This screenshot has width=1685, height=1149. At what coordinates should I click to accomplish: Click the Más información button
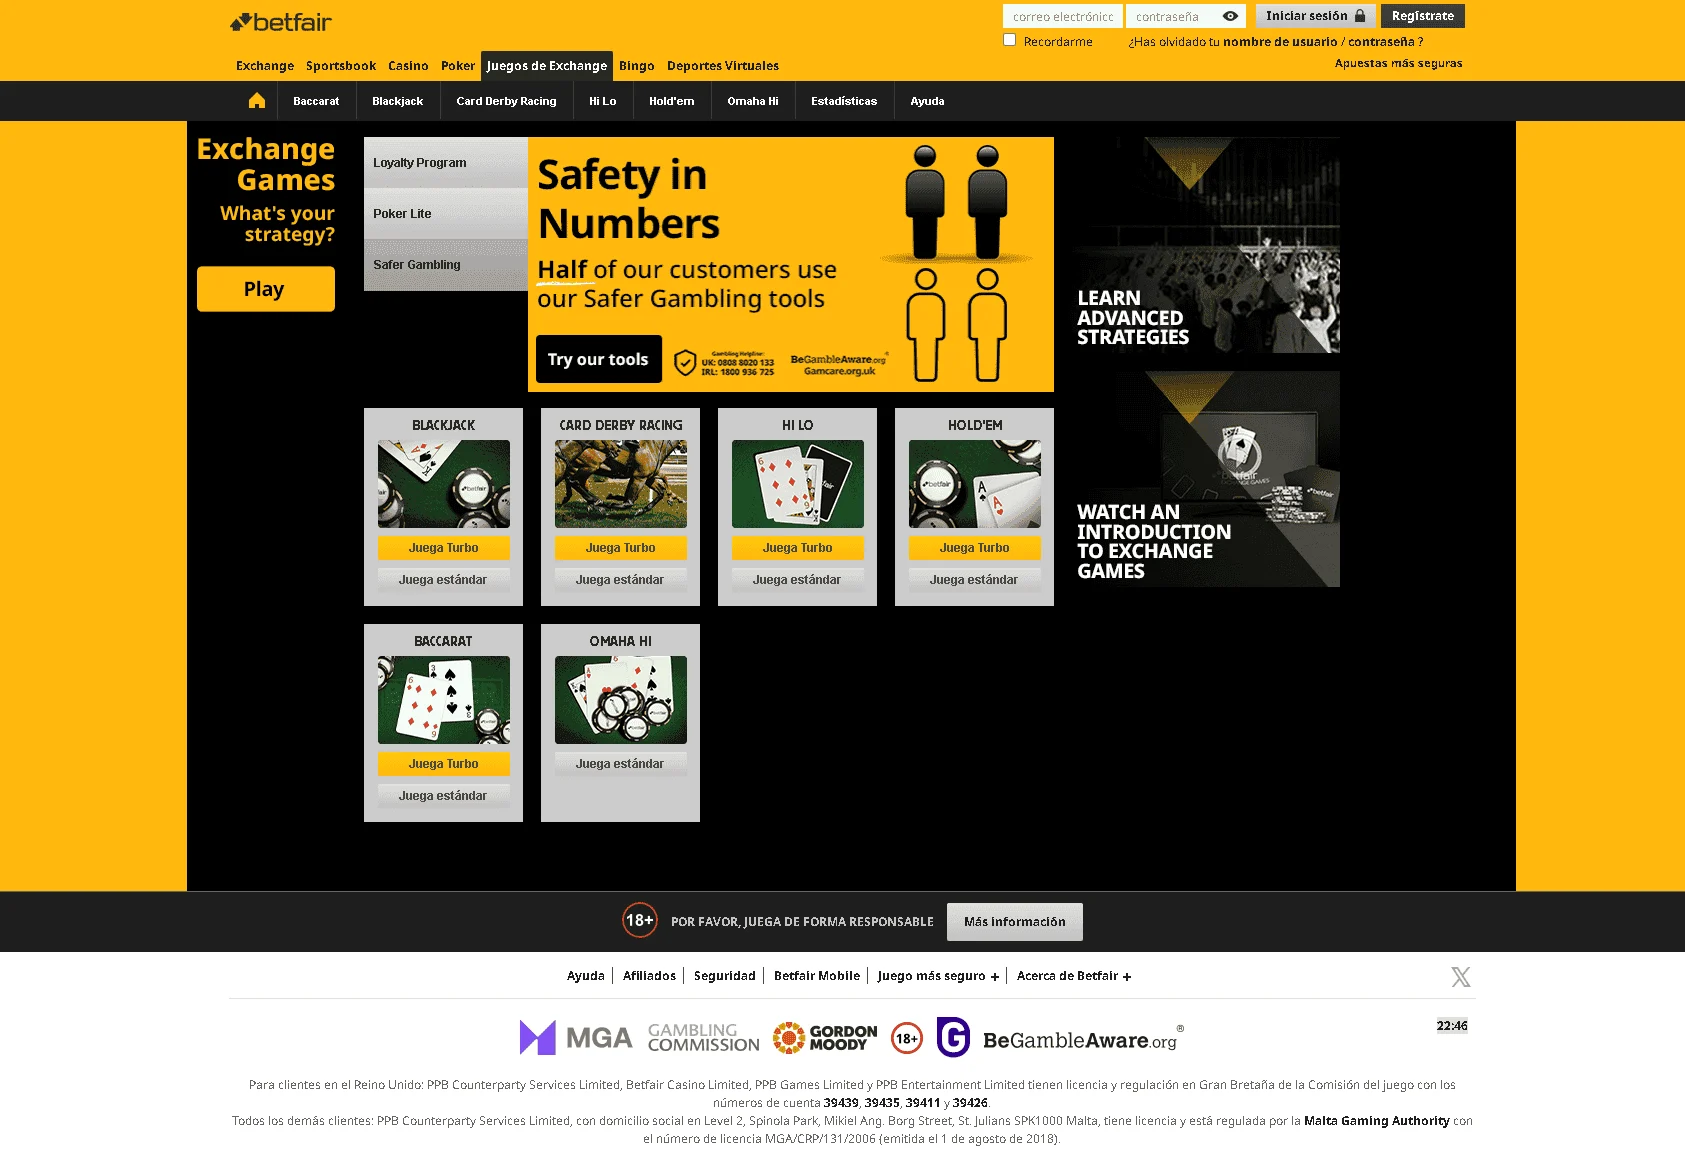[1015, 922]
